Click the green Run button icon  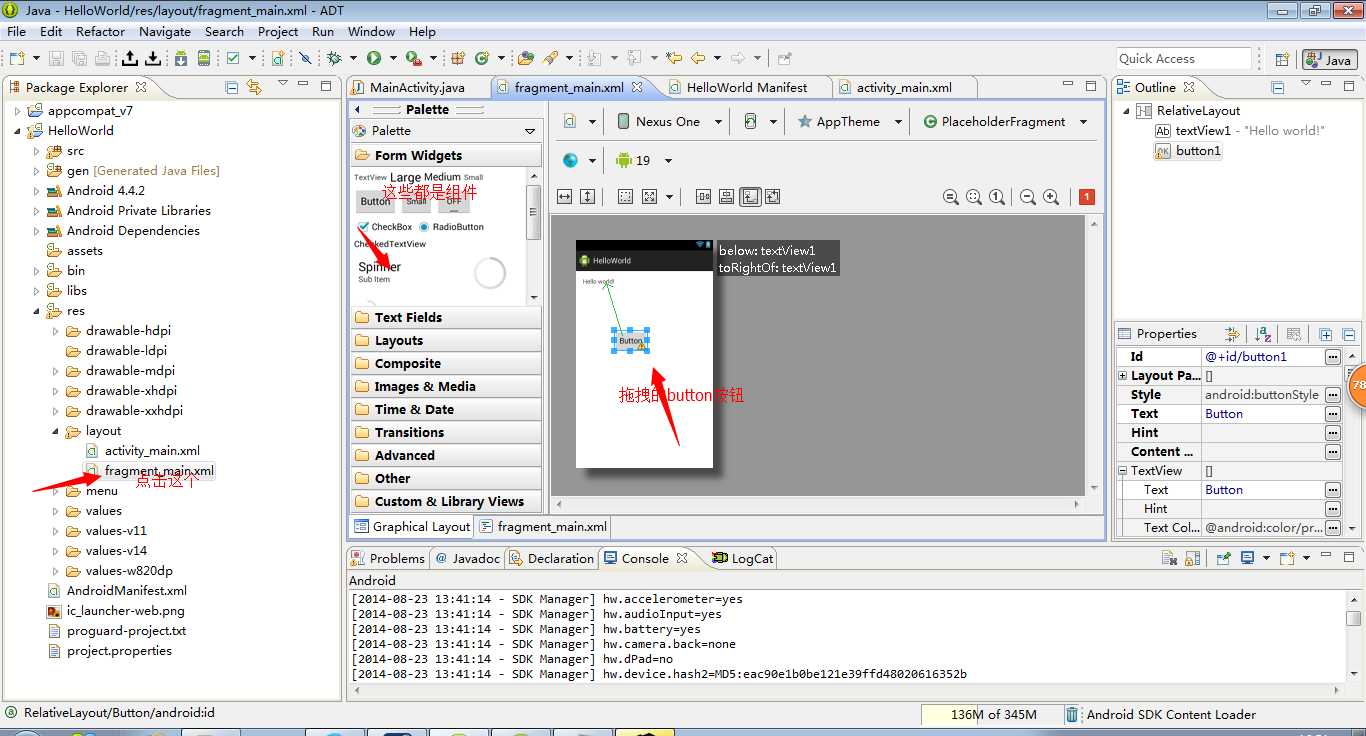(x=374, y=58)
